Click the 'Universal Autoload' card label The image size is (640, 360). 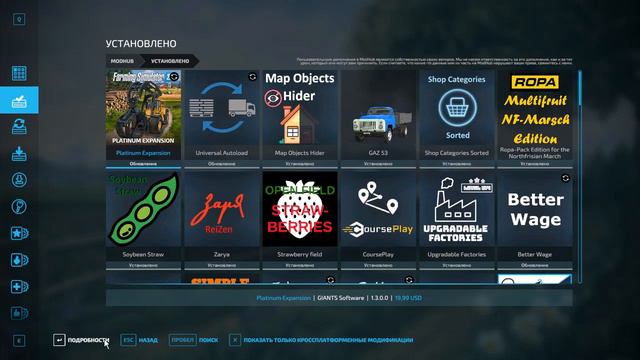coord(222,153)
